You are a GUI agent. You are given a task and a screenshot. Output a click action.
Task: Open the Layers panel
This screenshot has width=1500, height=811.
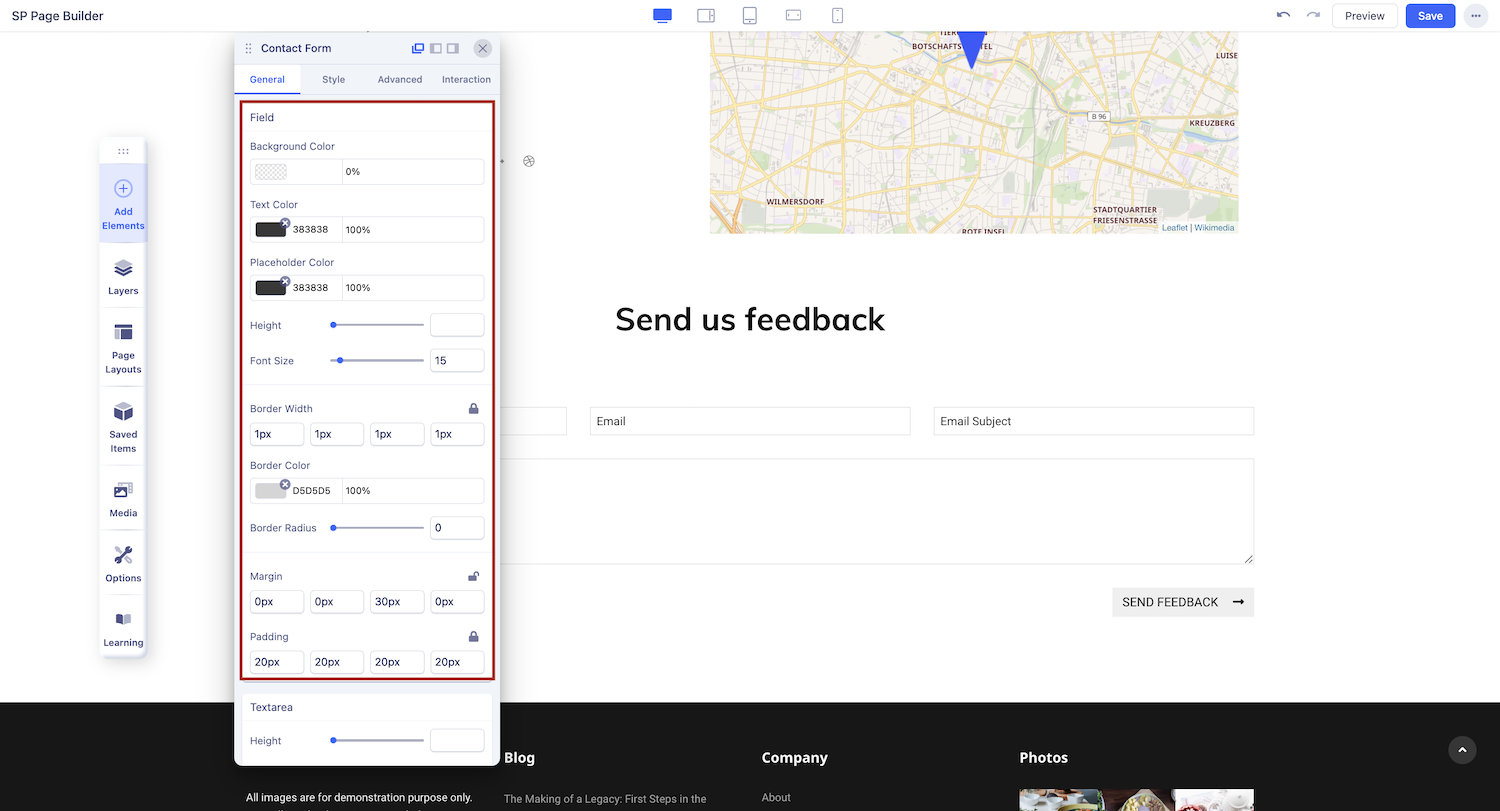[x=123, y=277]
